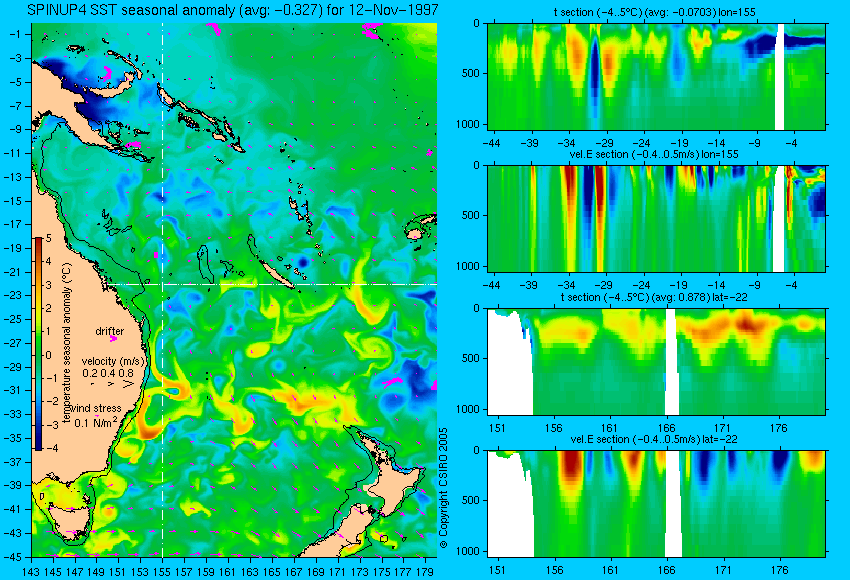Click the '0.2 0.4 0.8' velocity scale values
This screenshot has height=580, width=850.
[108, 373]
